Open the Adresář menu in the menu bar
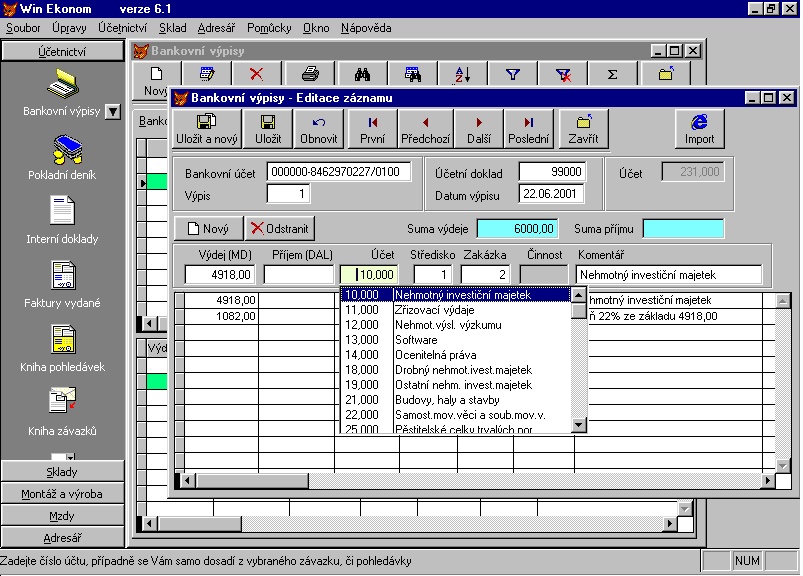 (x=216, y=28)
